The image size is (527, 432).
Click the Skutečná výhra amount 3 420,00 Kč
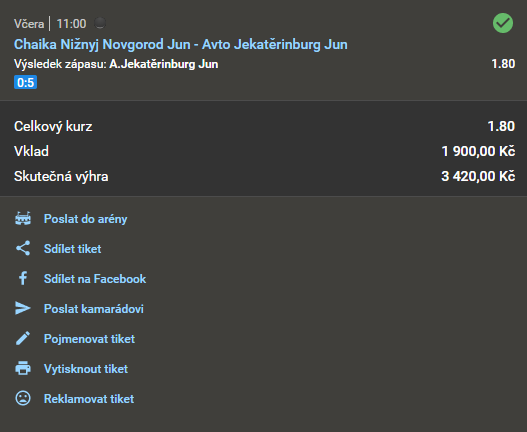(x=478, y=176)
